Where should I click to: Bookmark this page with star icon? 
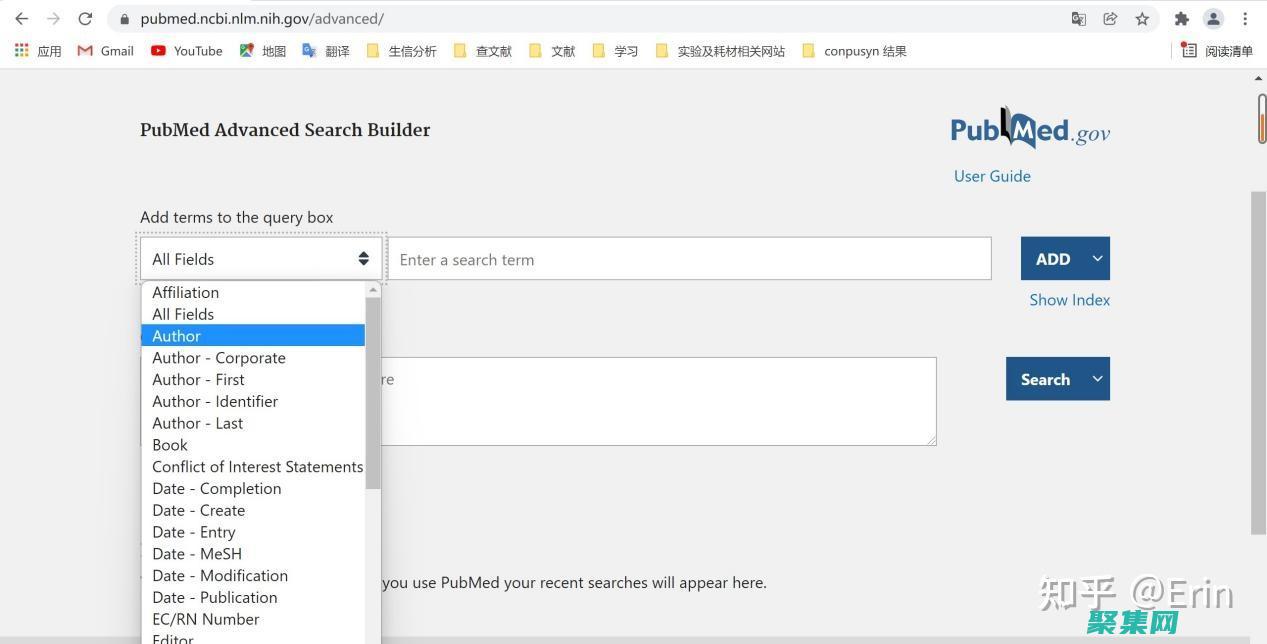[1142, 19]
